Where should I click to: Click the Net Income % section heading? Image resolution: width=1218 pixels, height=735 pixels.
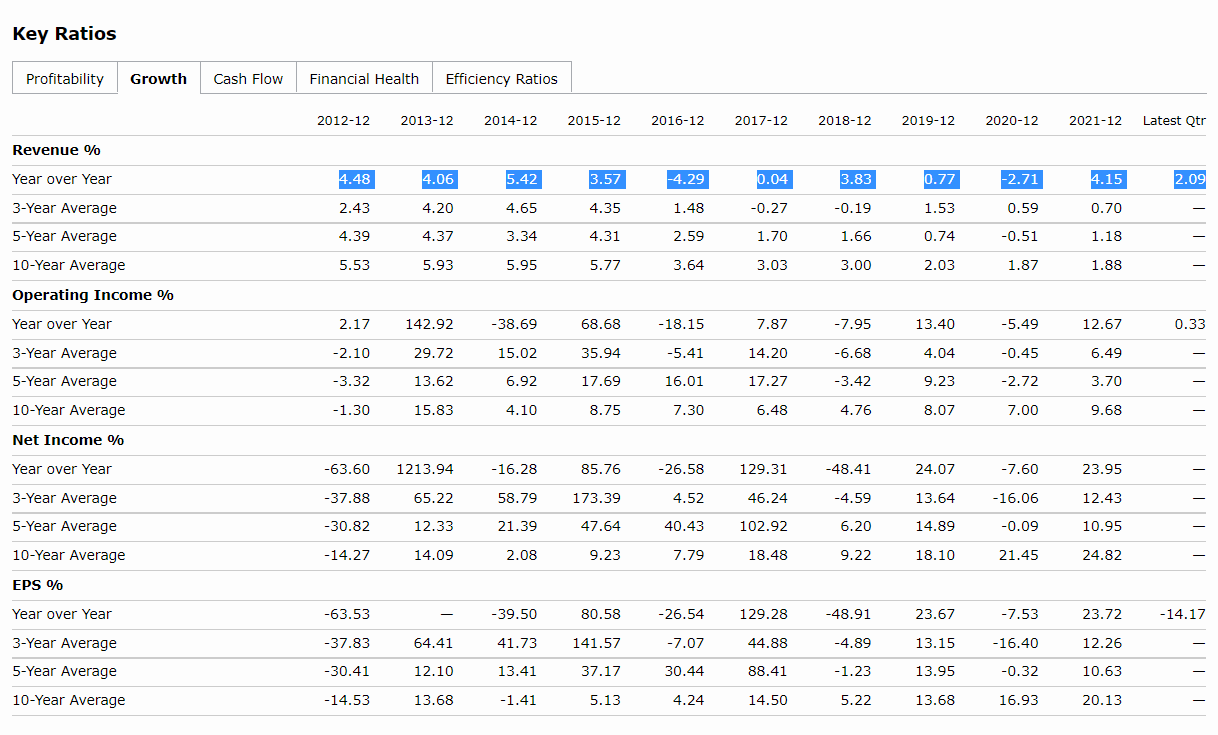(x=68, y=440)
